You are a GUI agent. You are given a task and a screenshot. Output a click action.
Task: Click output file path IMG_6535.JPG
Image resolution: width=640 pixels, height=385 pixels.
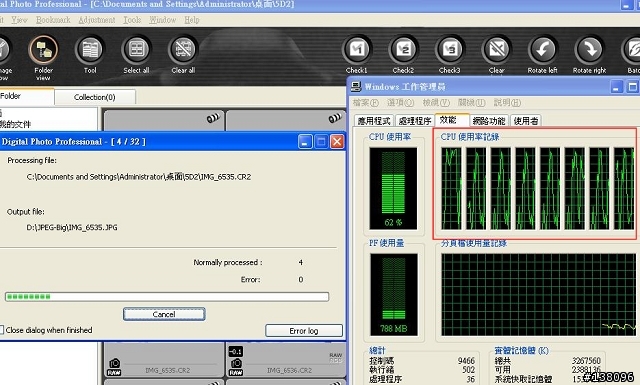tap(72, 227)
